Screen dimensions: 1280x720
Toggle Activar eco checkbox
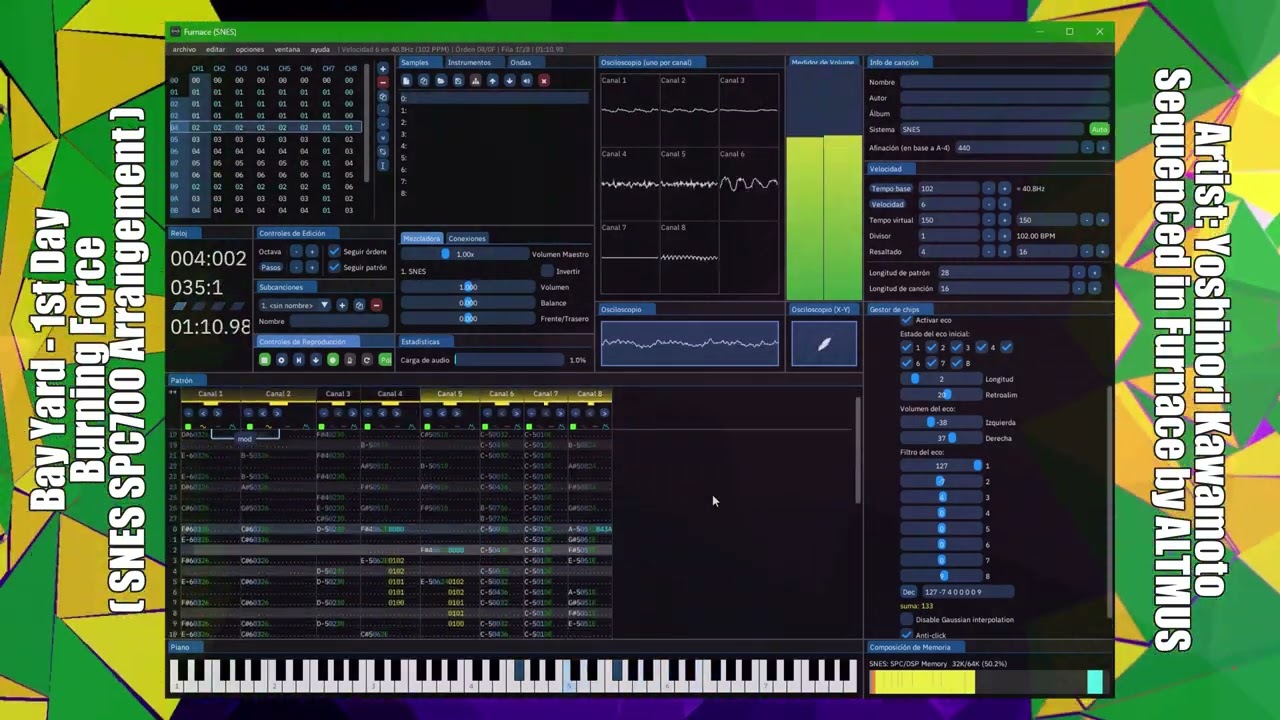906,319
